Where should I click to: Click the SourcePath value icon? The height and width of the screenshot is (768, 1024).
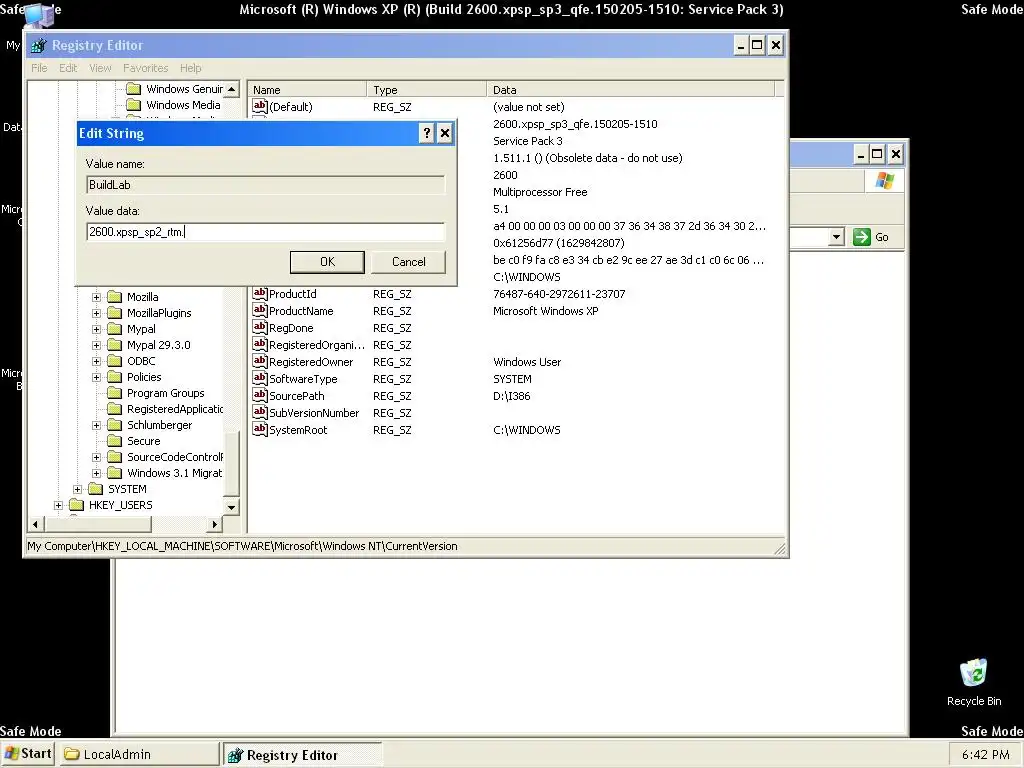point(260,396)
